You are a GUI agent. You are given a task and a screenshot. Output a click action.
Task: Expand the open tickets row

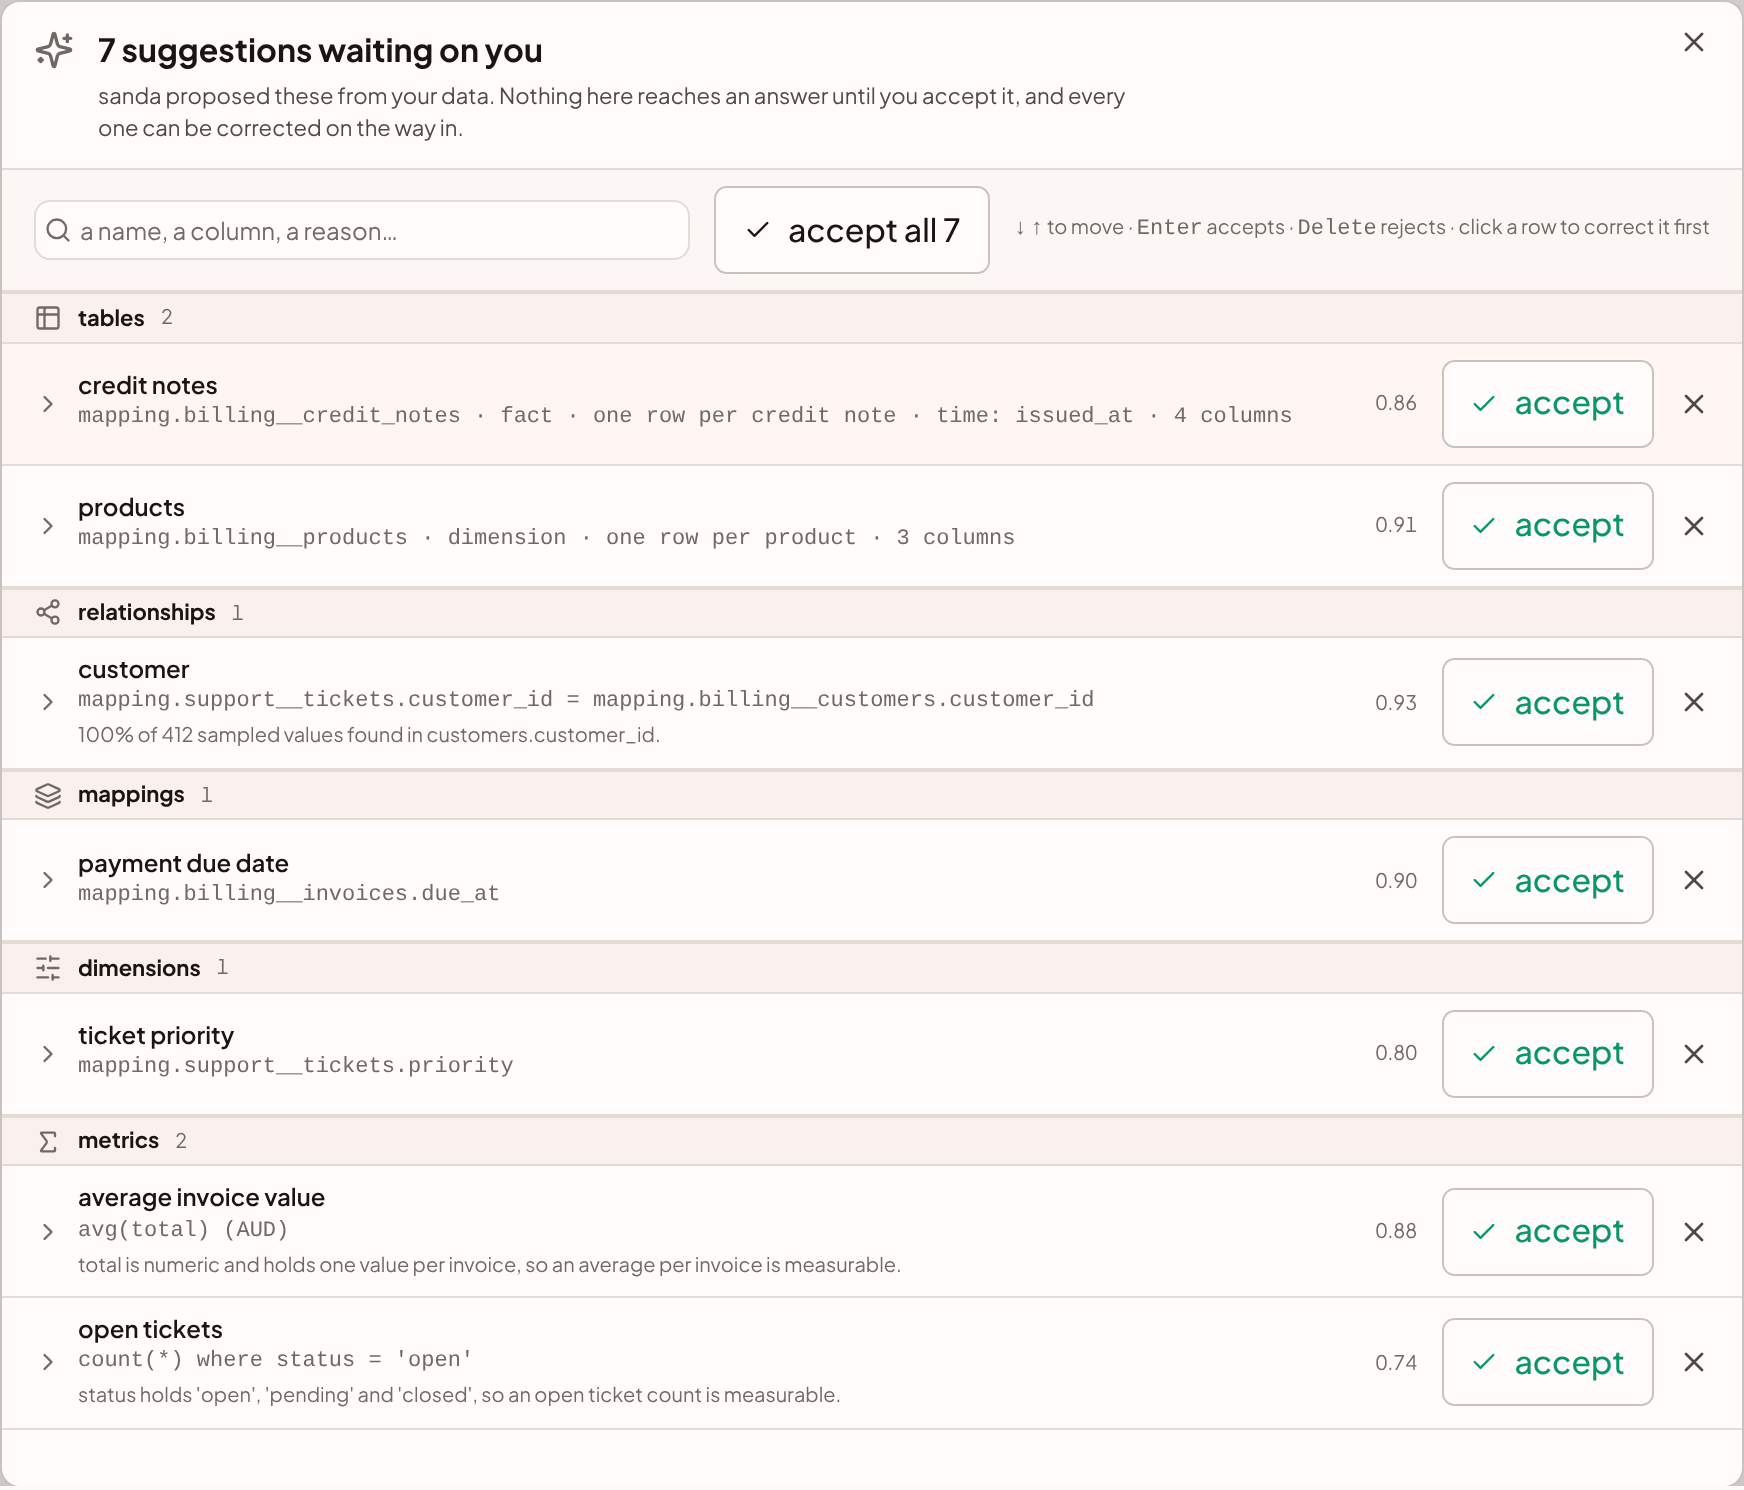(47, 1362)
